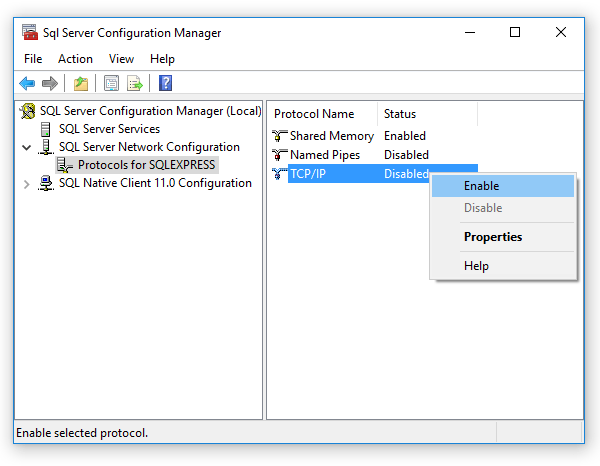600x466 pixels.
Task: Collapse SQL Server Network Configuration node
Action: 26,147
